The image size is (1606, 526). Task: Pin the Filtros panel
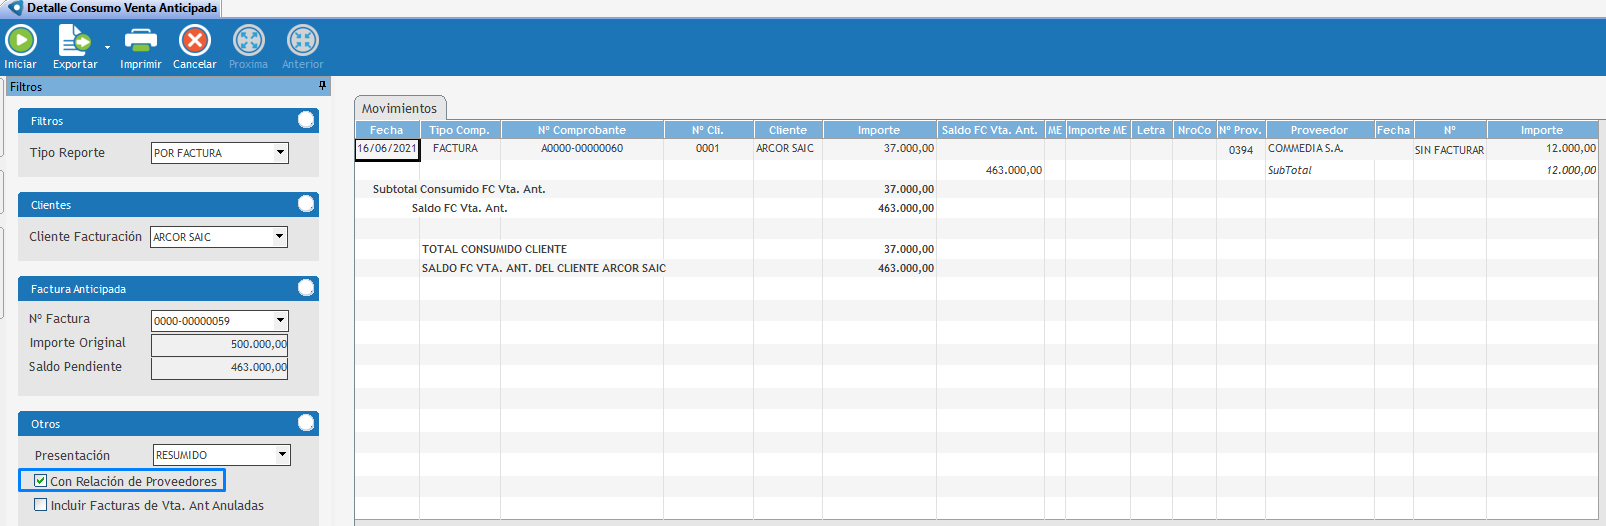pyautogui.click(x=322, y=86)
